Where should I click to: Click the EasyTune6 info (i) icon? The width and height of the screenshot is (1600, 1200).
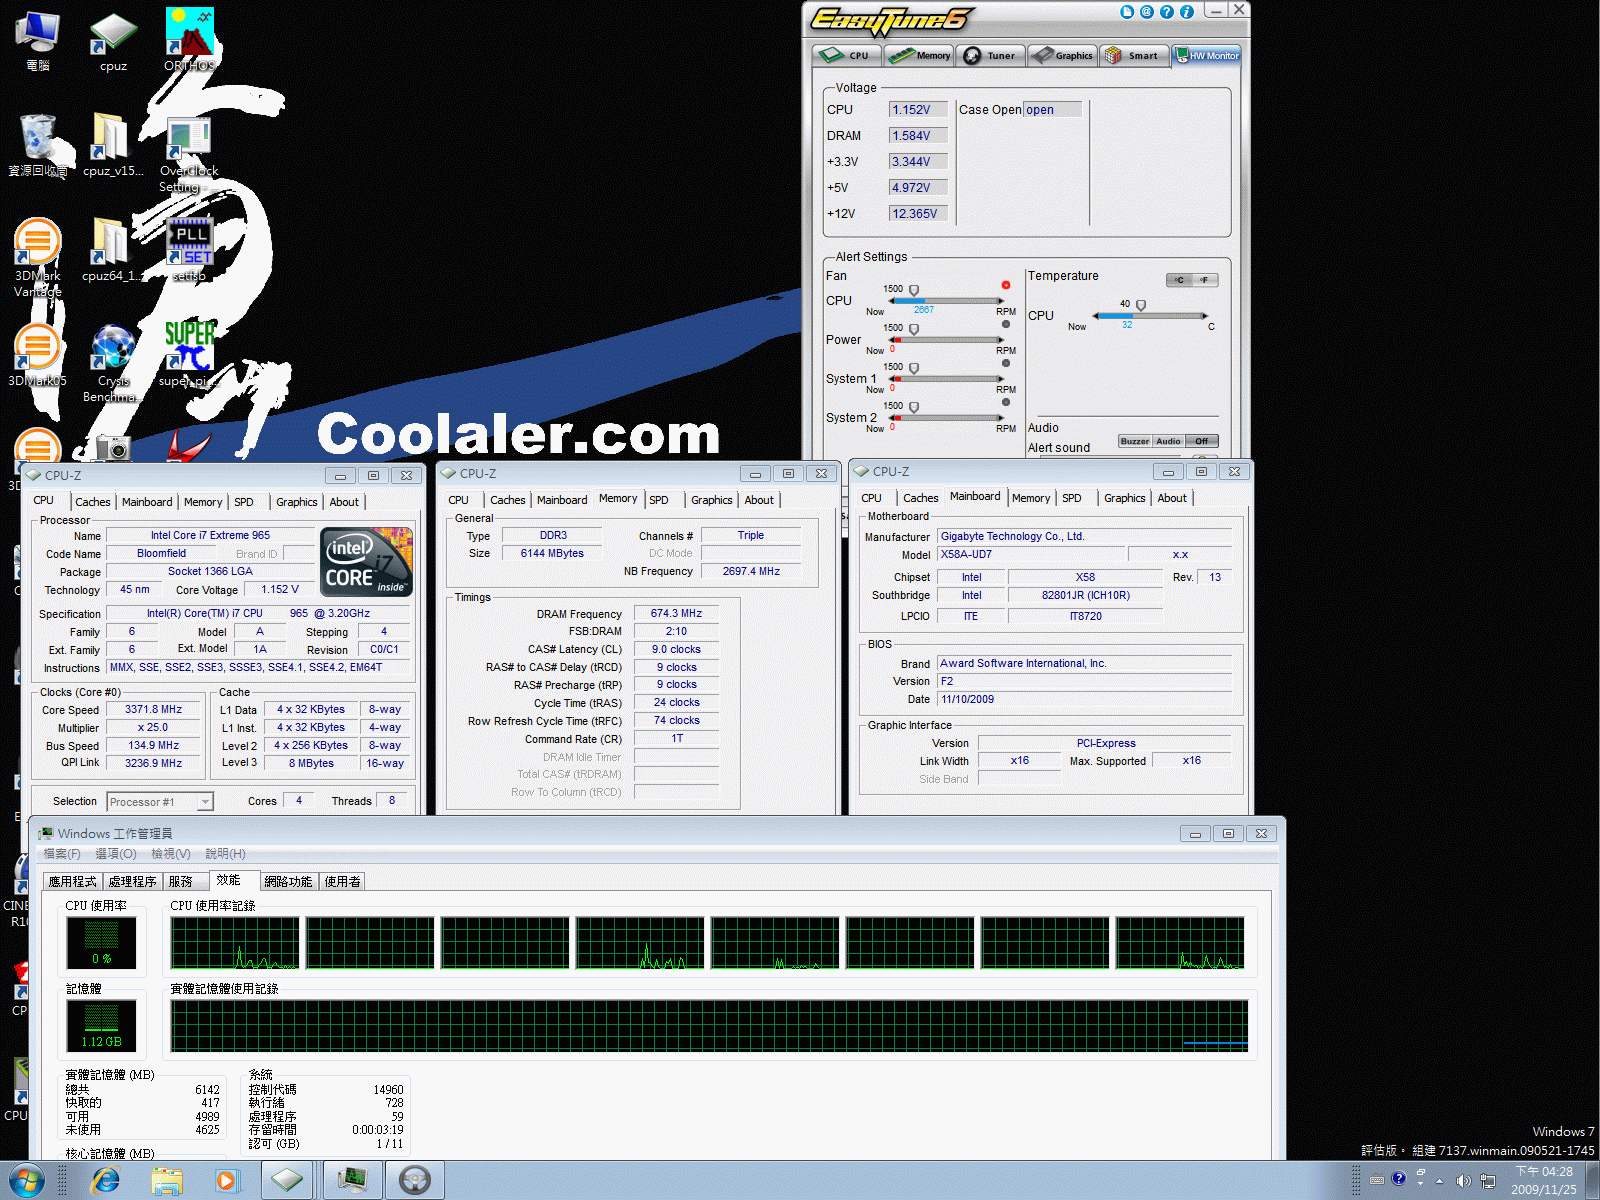[1187, 12]
